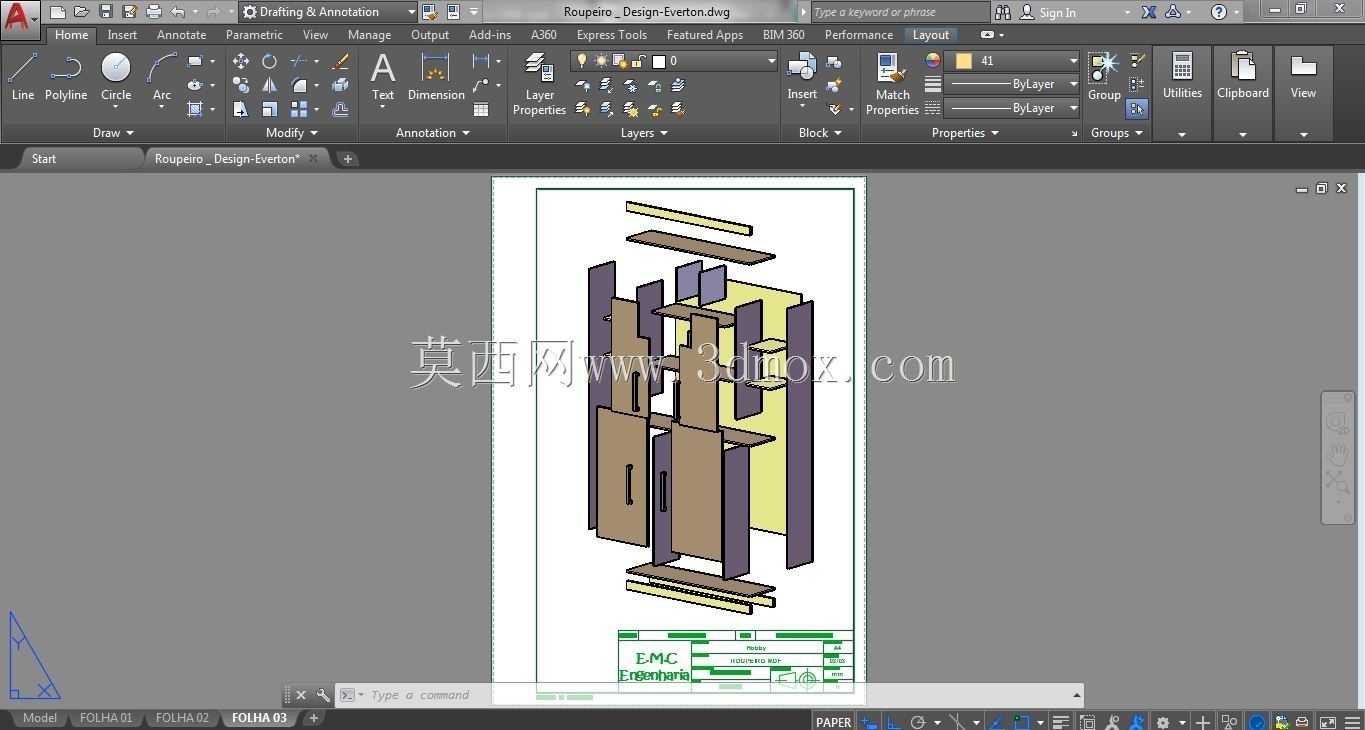Open the Parametric ribbon tab
1365x730 pixels.
[x=254, y=35]
